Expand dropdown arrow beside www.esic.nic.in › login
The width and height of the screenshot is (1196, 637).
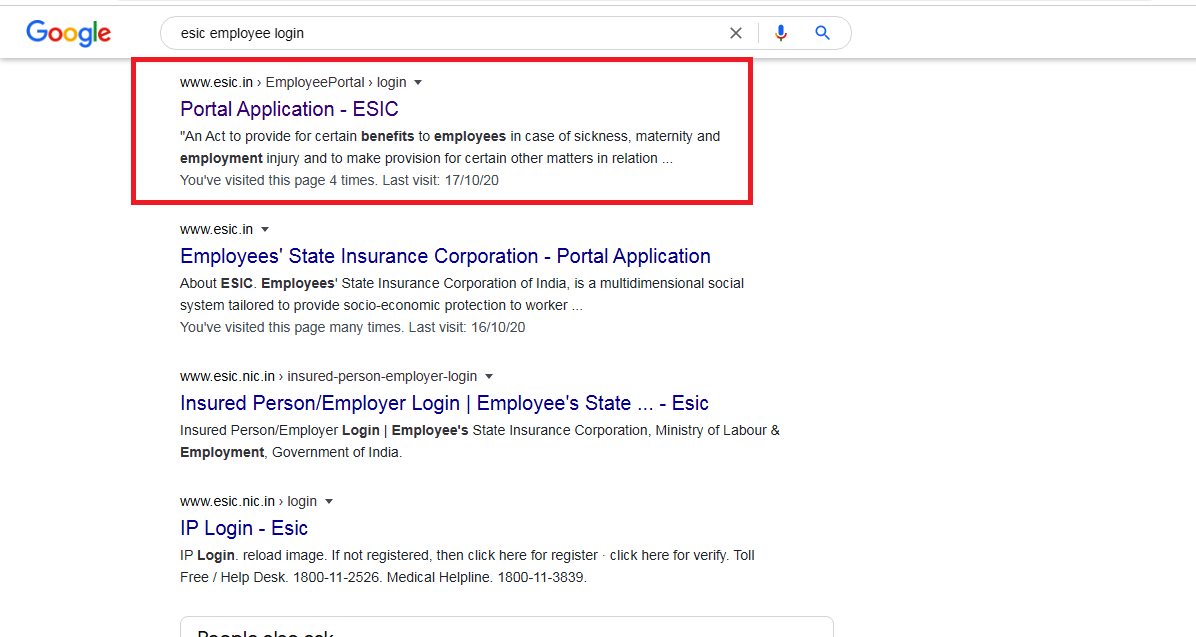tap(329, 502)
